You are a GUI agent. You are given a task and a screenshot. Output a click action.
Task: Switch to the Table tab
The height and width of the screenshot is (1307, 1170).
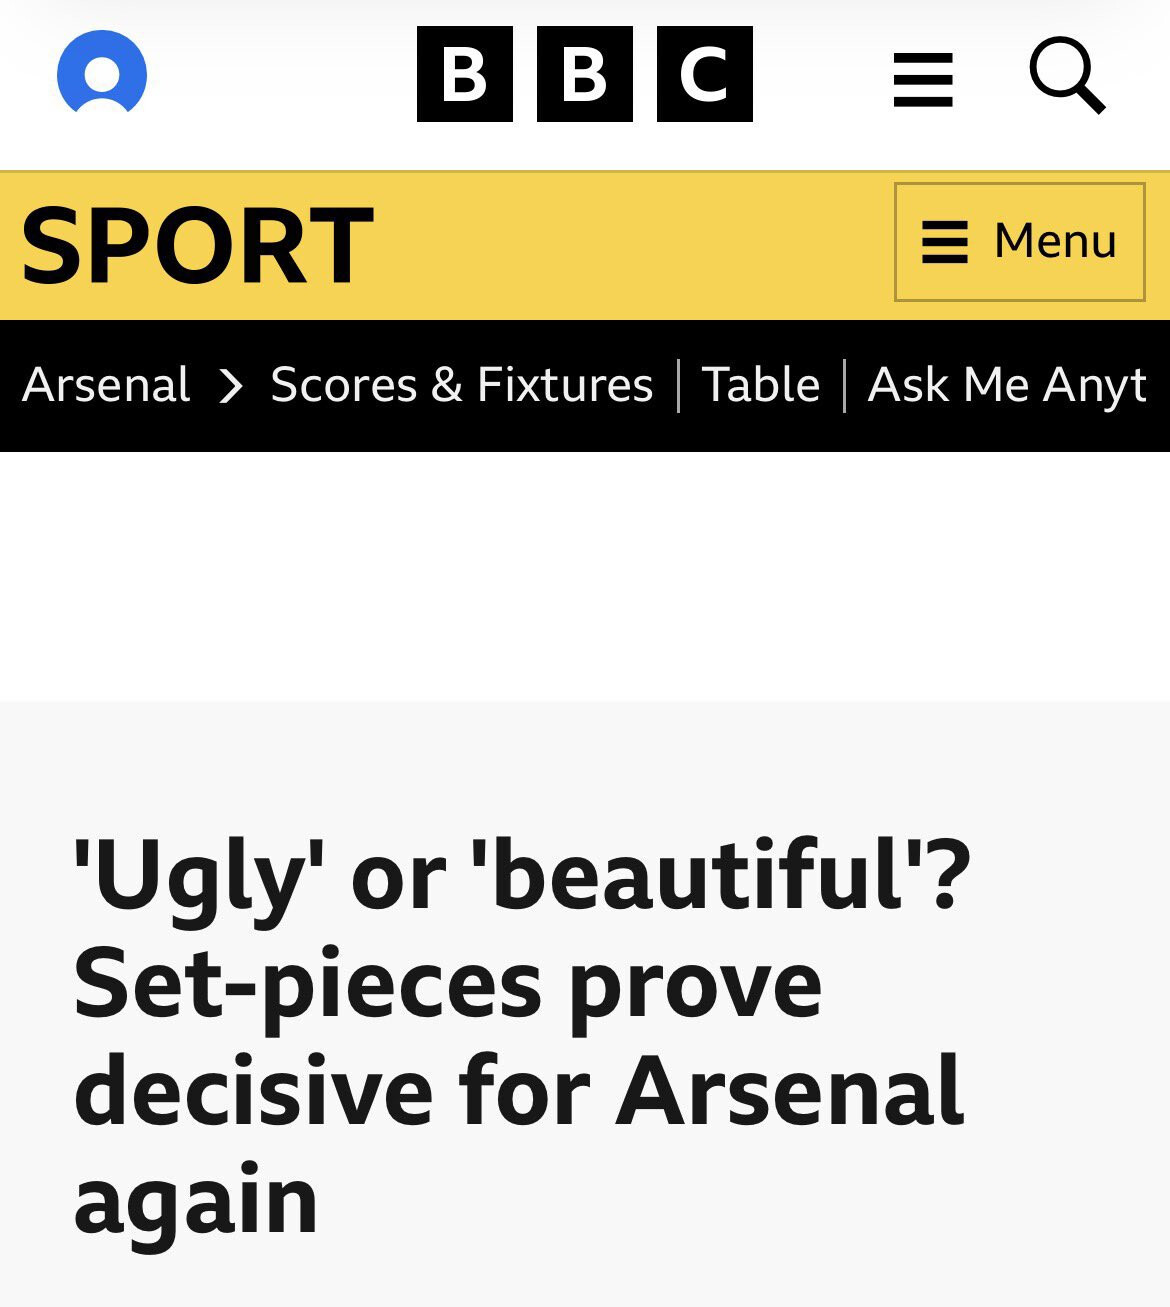coord(760,385)
